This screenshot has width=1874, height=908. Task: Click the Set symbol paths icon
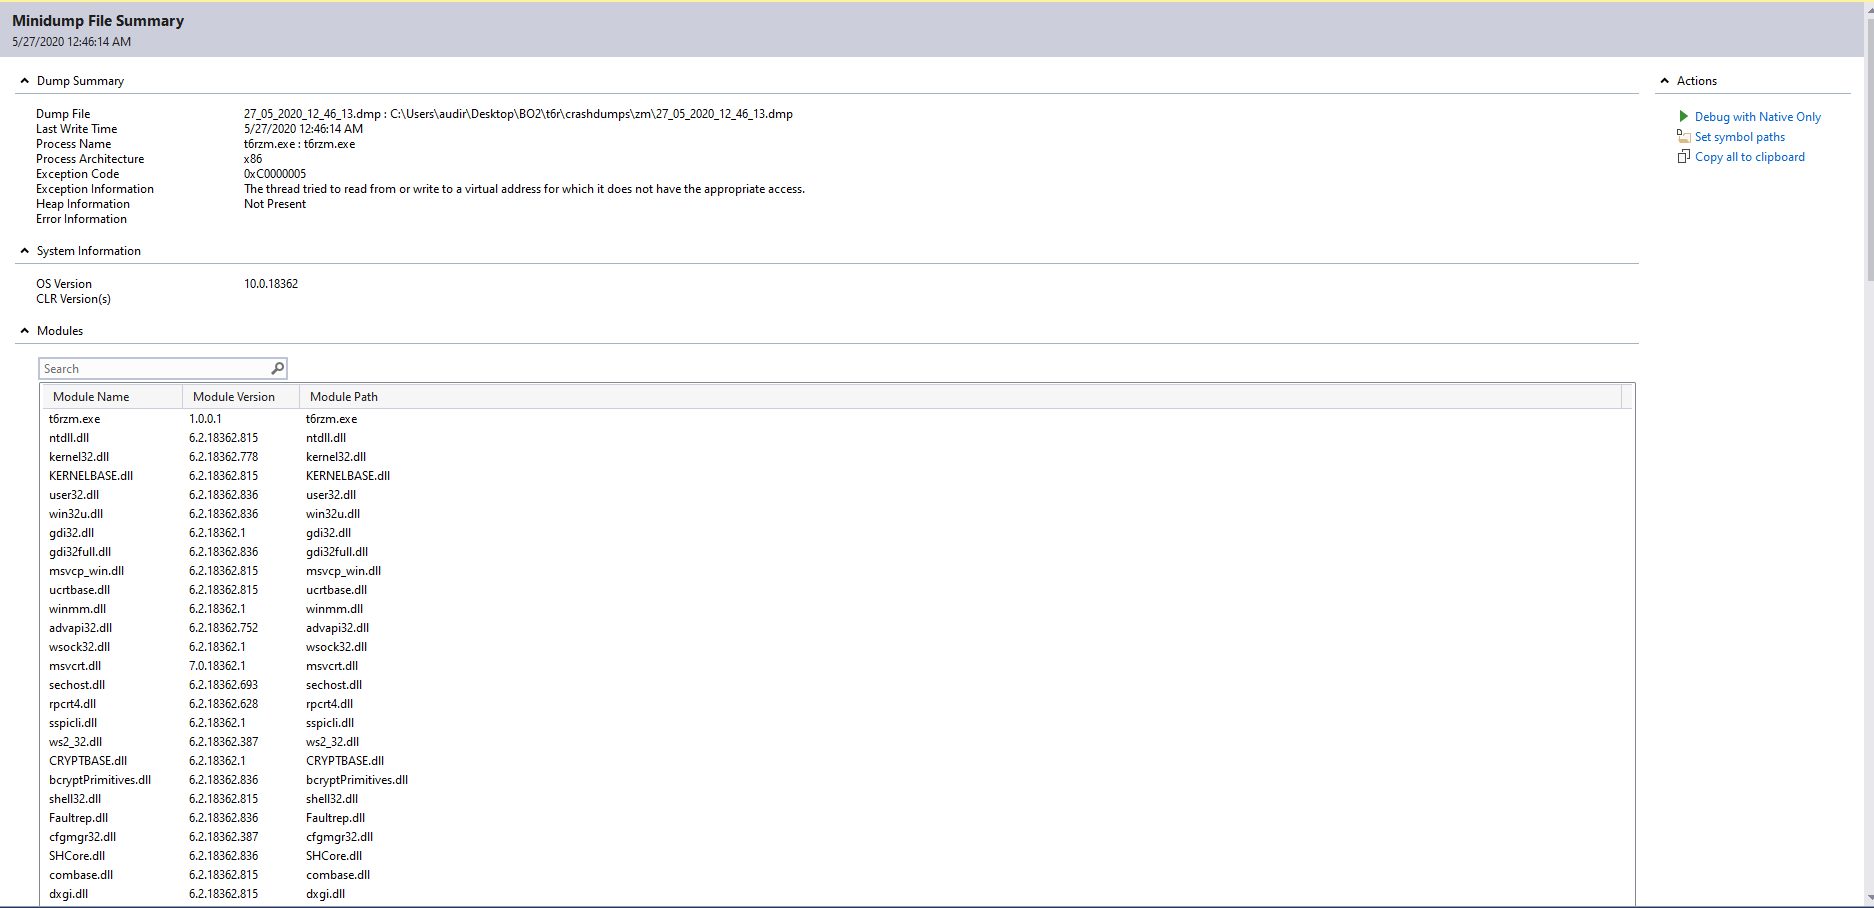click(x=1683, y=137)
